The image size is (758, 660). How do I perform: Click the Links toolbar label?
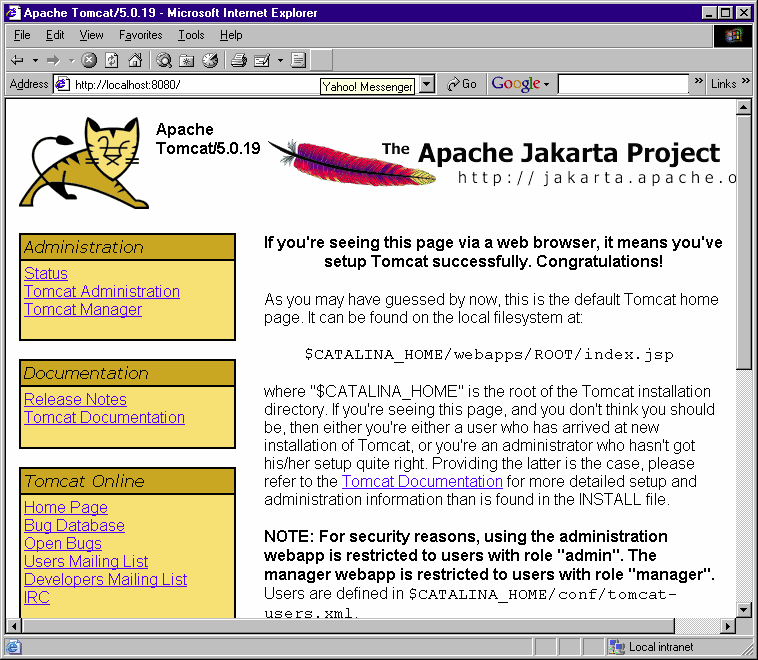click(x=724, y=84)
